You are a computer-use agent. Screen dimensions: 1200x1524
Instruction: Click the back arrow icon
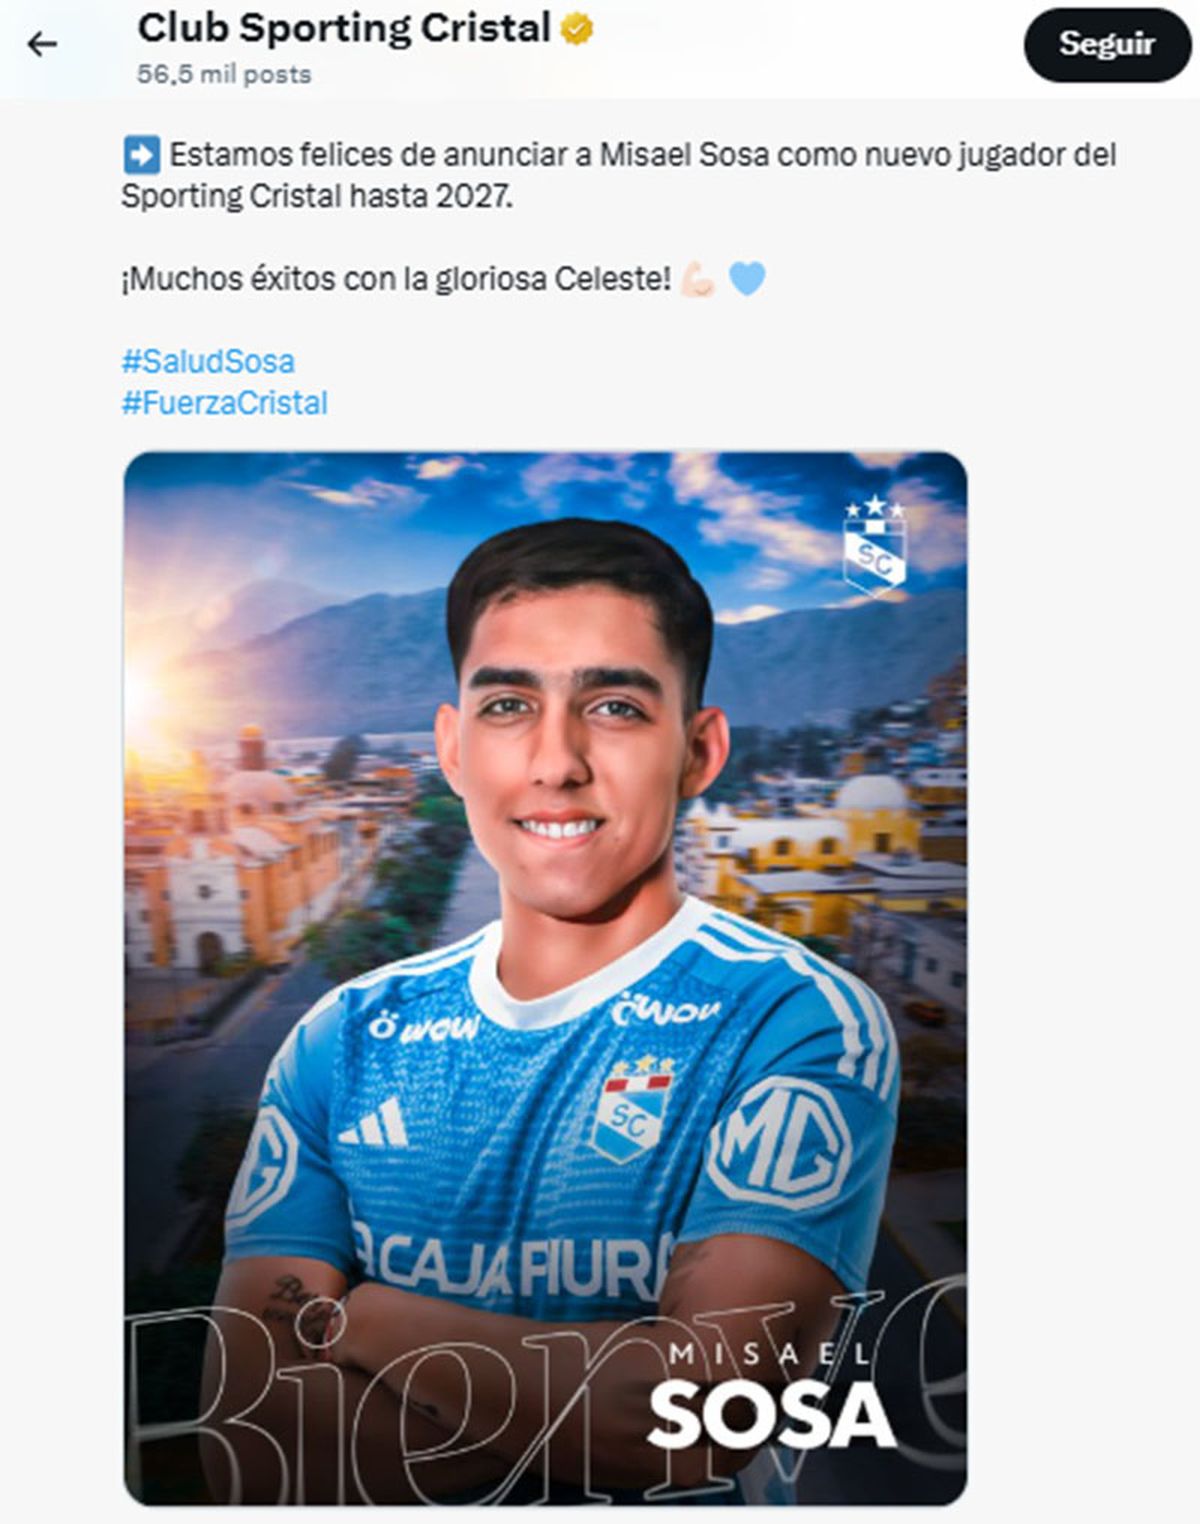[41, 44]
